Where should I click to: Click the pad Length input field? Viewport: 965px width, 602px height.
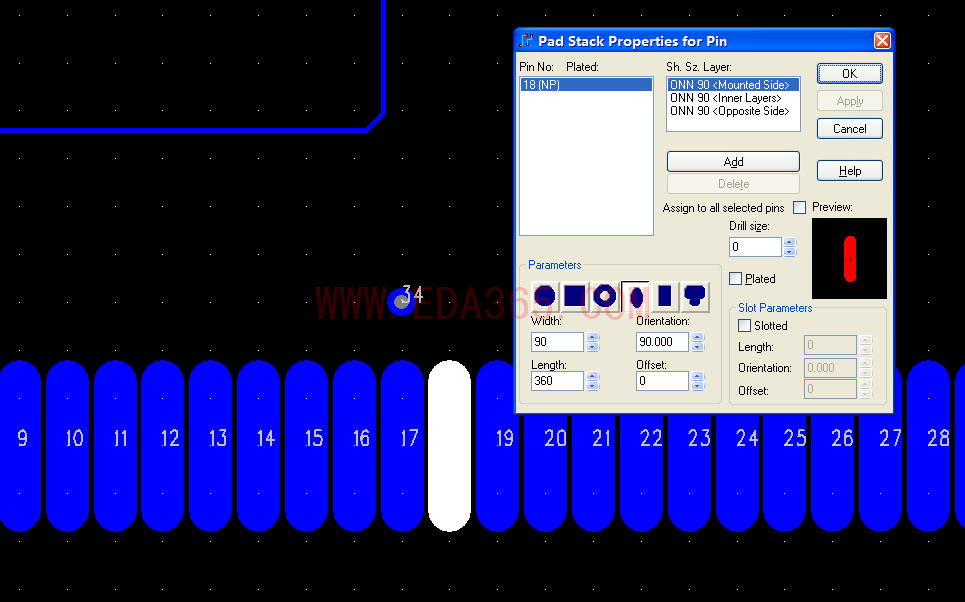557,381
